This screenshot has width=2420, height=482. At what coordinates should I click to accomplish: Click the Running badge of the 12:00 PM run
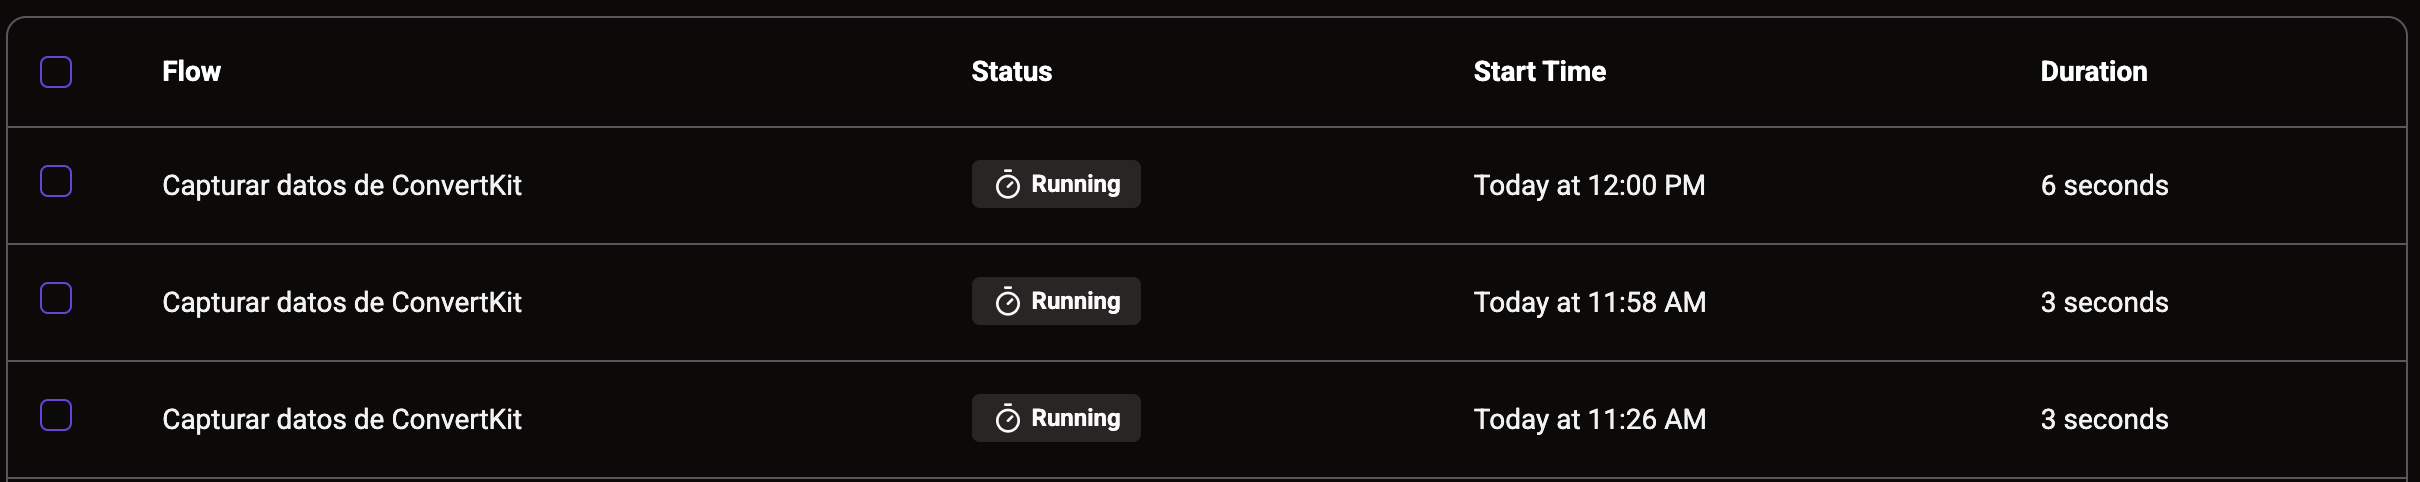[1056, 184]
